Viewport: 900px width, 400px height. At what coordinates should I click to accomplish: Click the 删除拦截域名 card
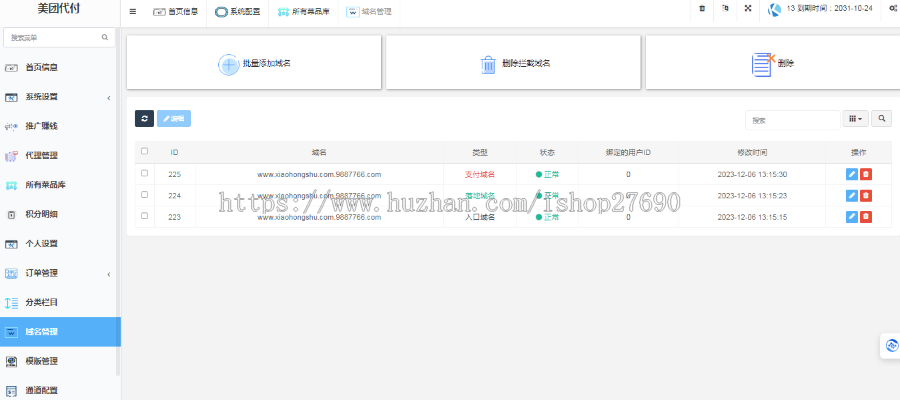point(513,63)
